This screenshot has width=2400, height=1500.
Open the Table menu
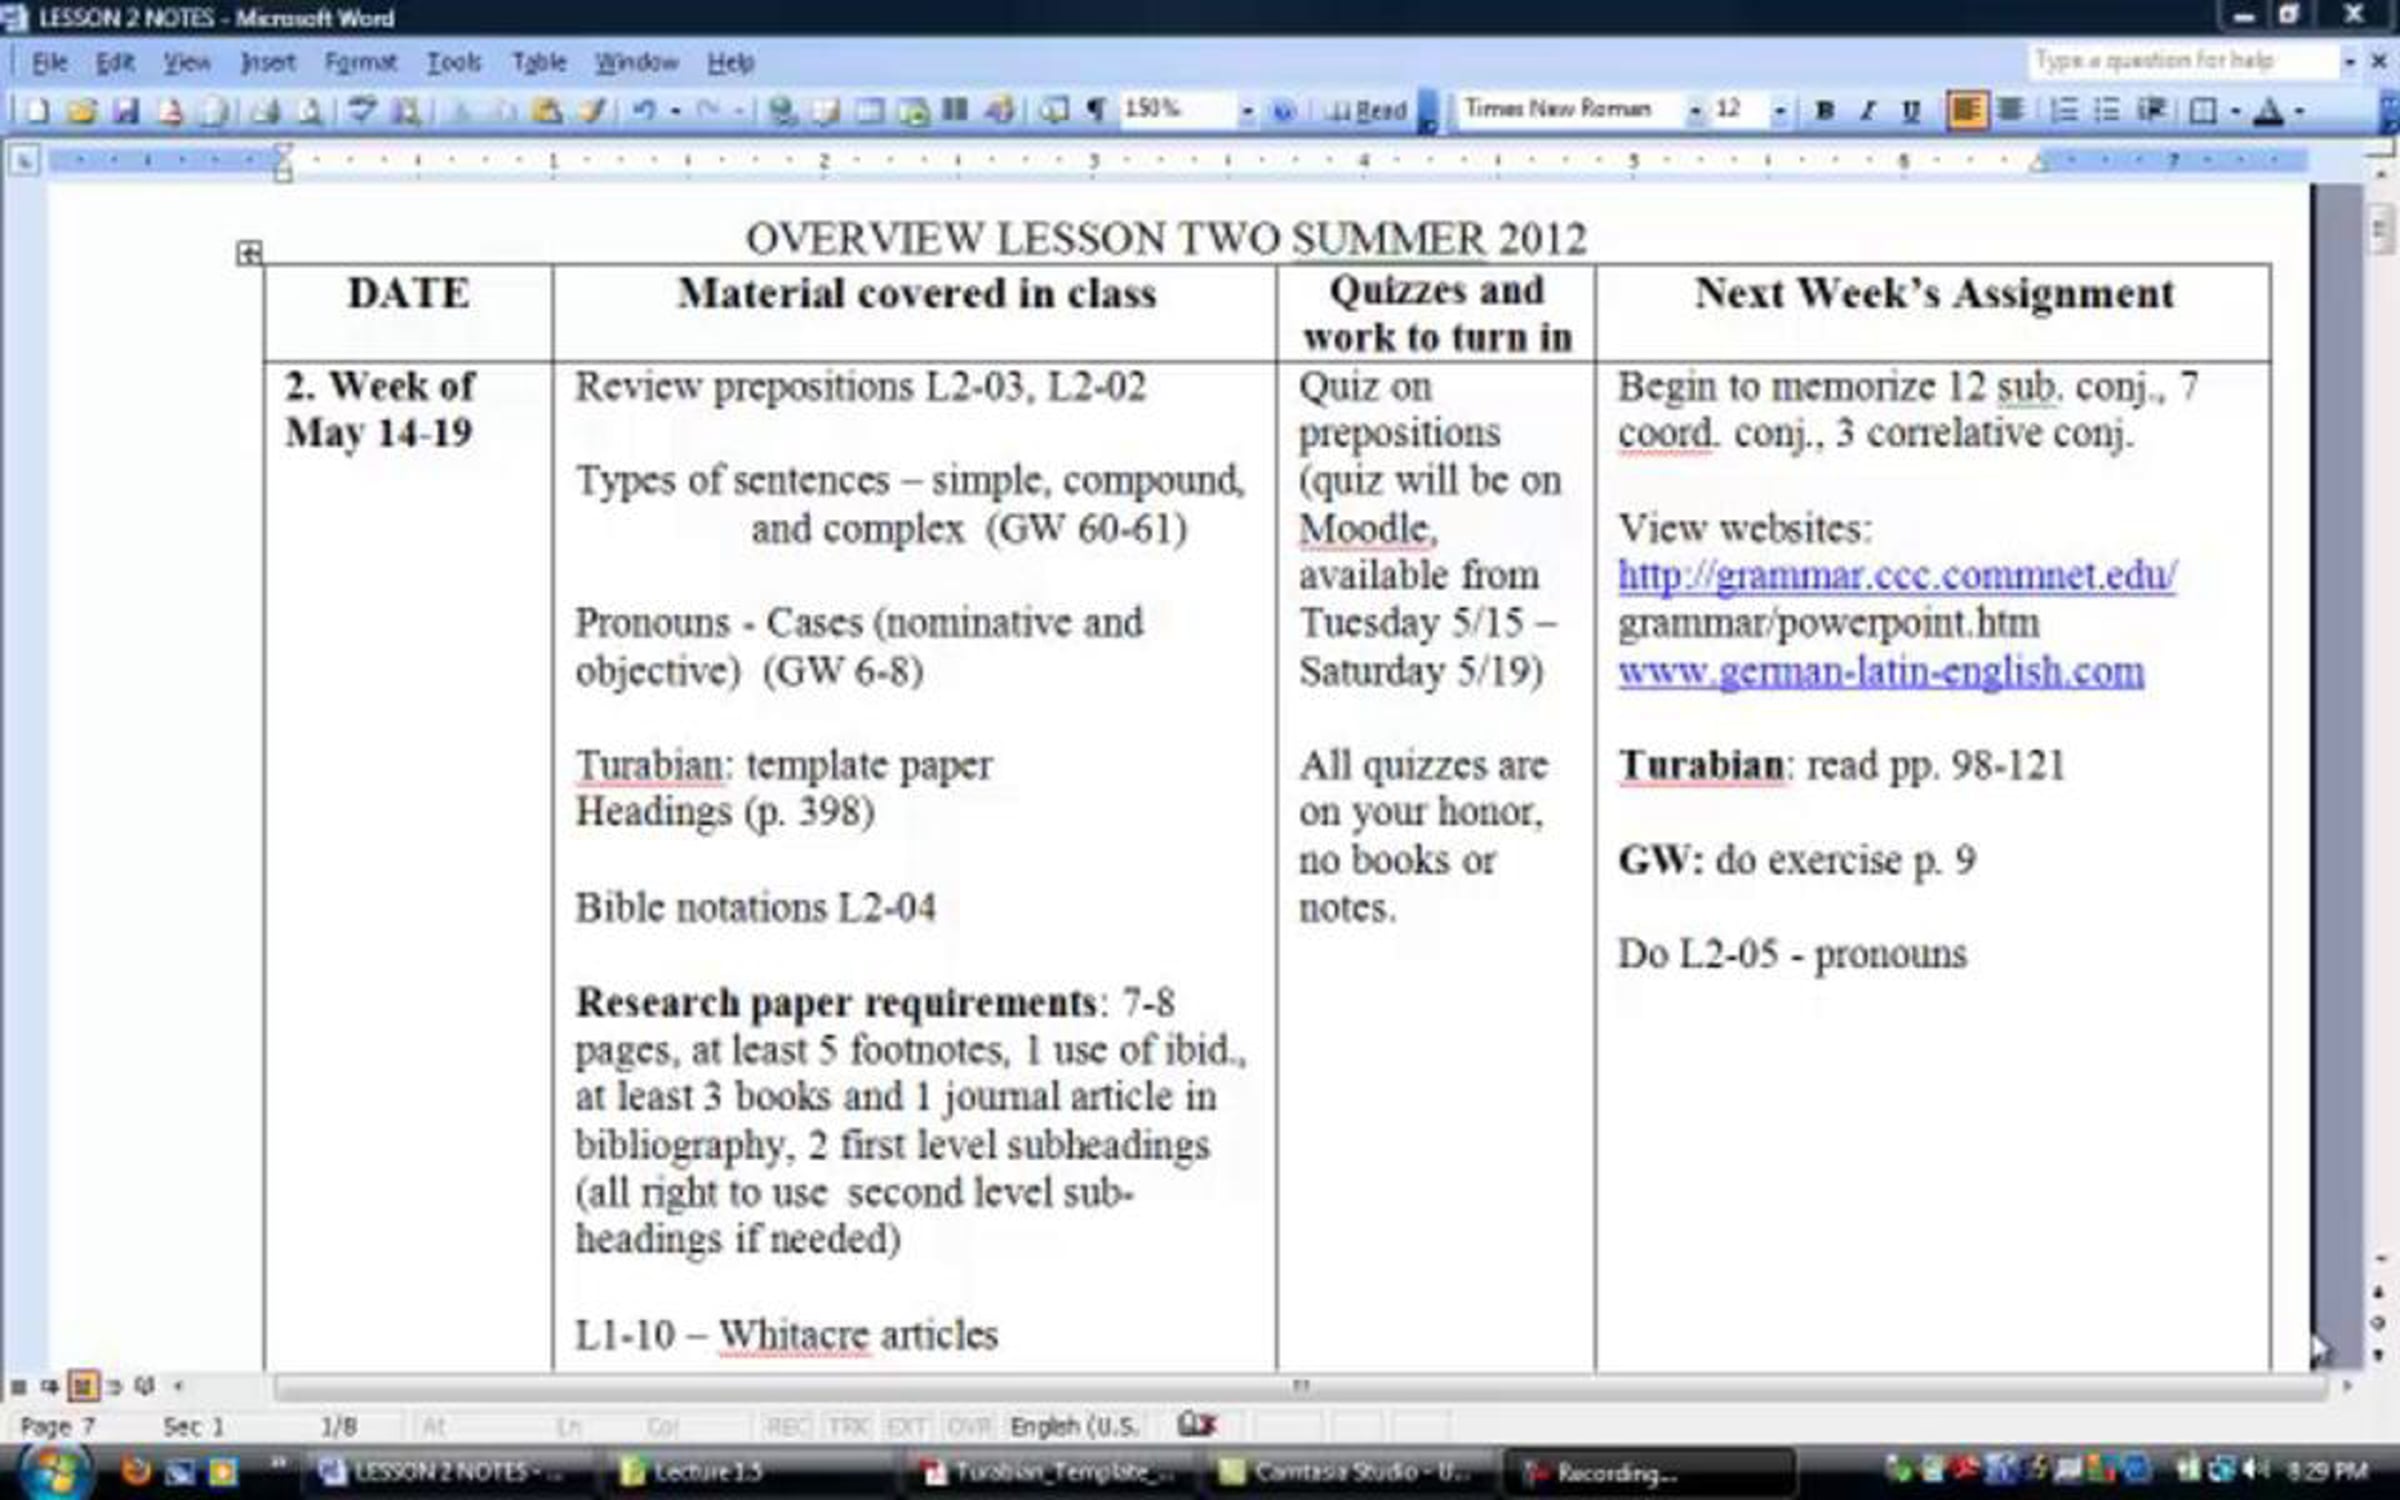(539, 63)
